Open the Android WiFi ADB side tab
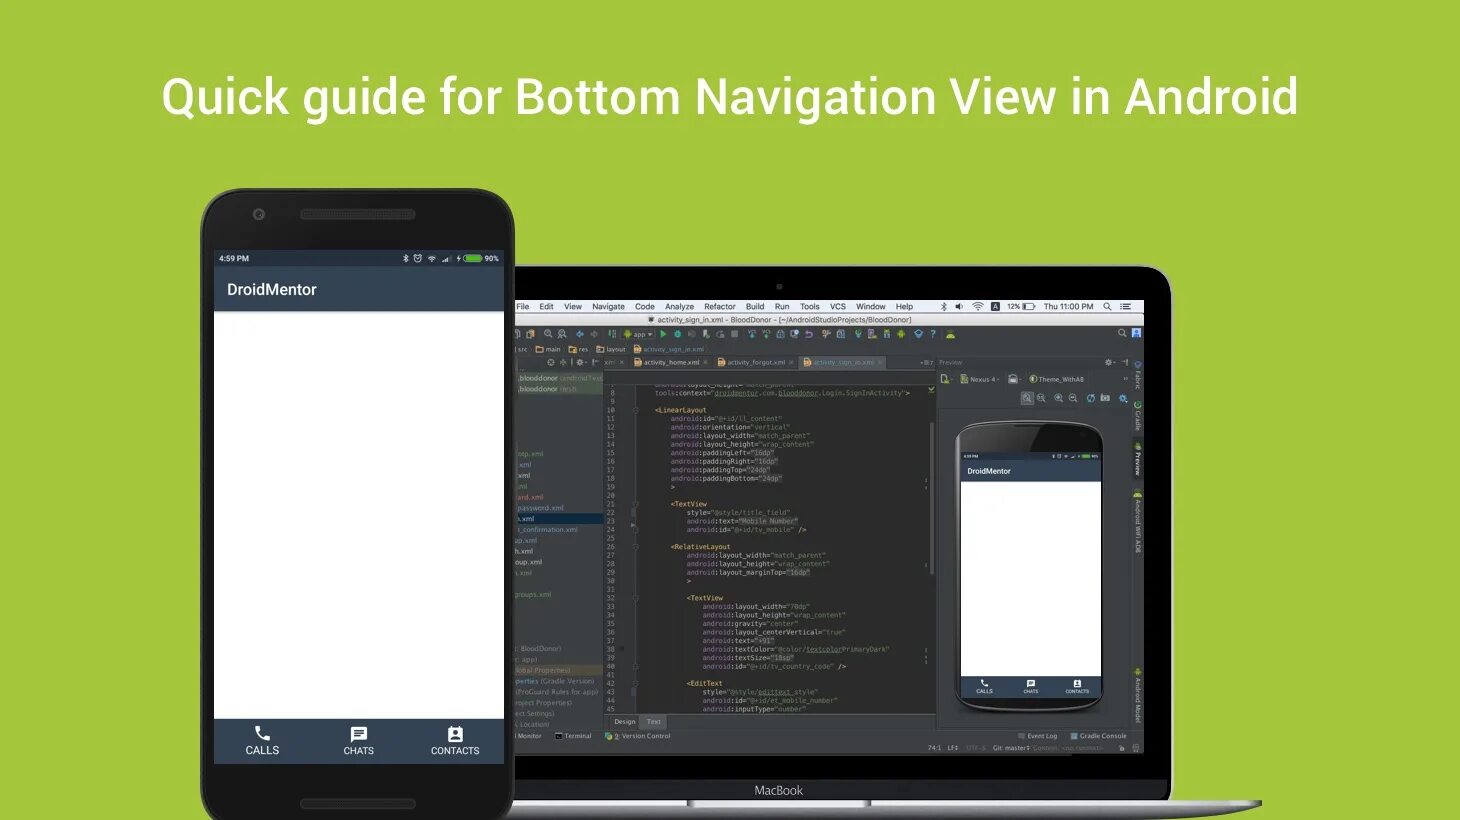Viewport: 1460px width, 820px height. (1137, 522)
